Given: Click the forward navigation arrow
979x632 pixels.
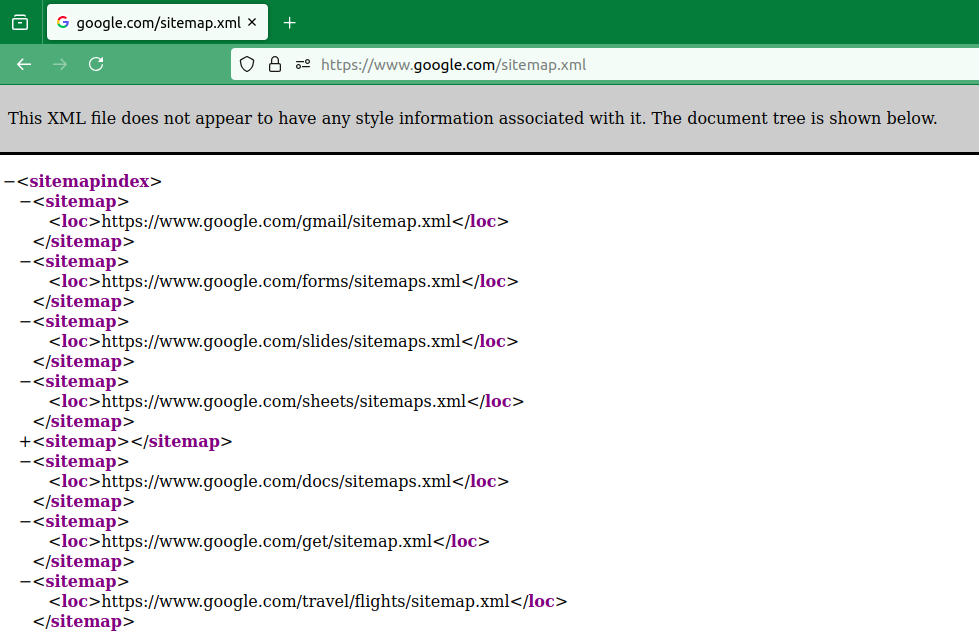Looking at the screenshot, I should coord(60,64).
